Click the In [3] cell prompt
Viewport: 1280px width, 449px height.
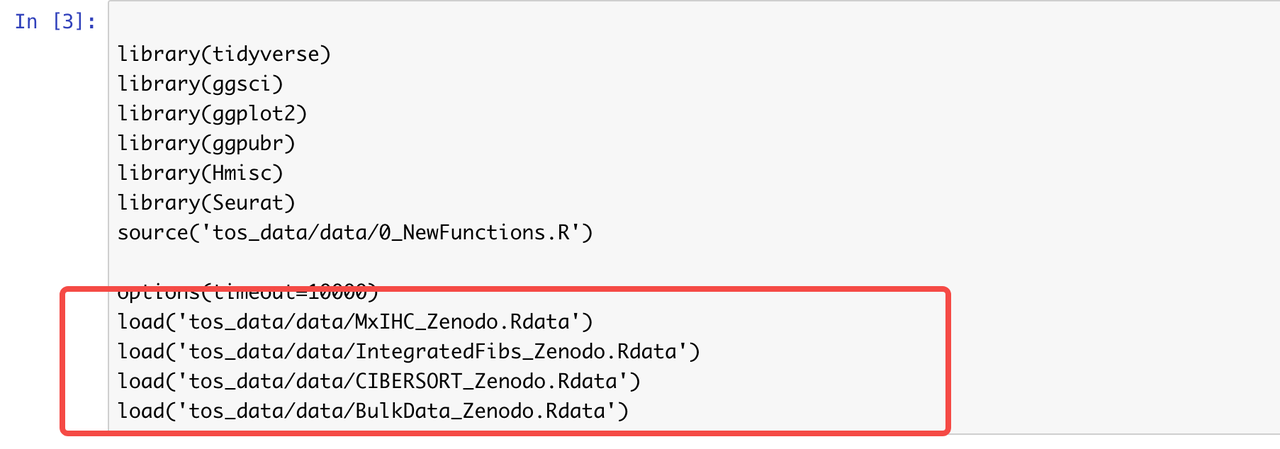click(x=55, y=21)
